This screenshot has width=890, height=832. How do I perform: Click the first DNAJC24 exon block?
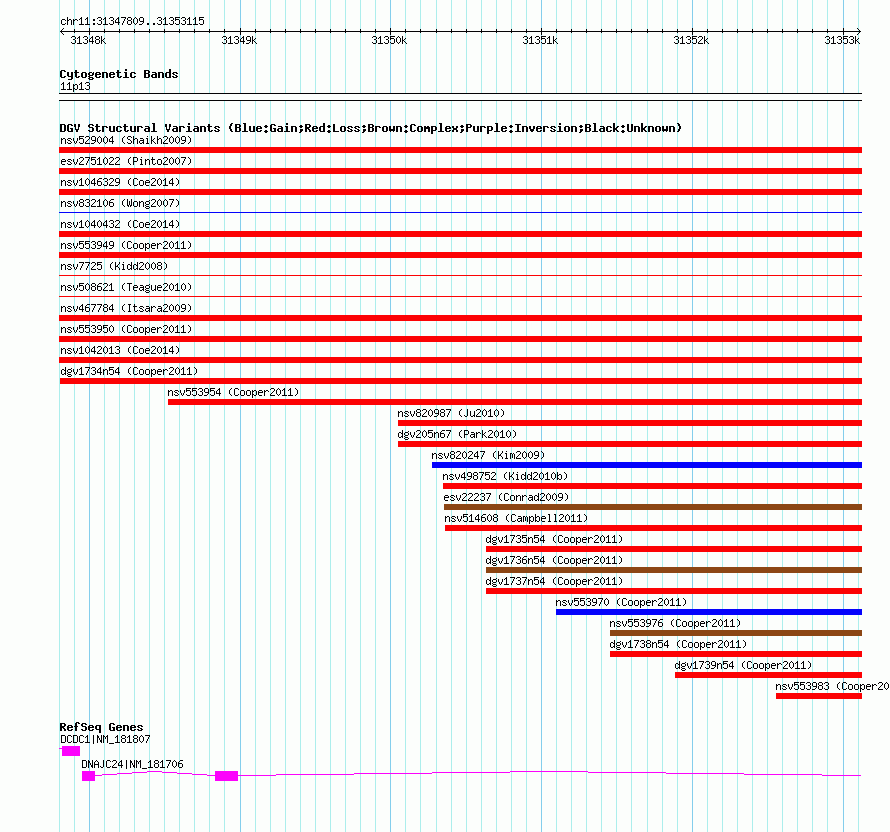pyautogui.click(x=89, y=776)
